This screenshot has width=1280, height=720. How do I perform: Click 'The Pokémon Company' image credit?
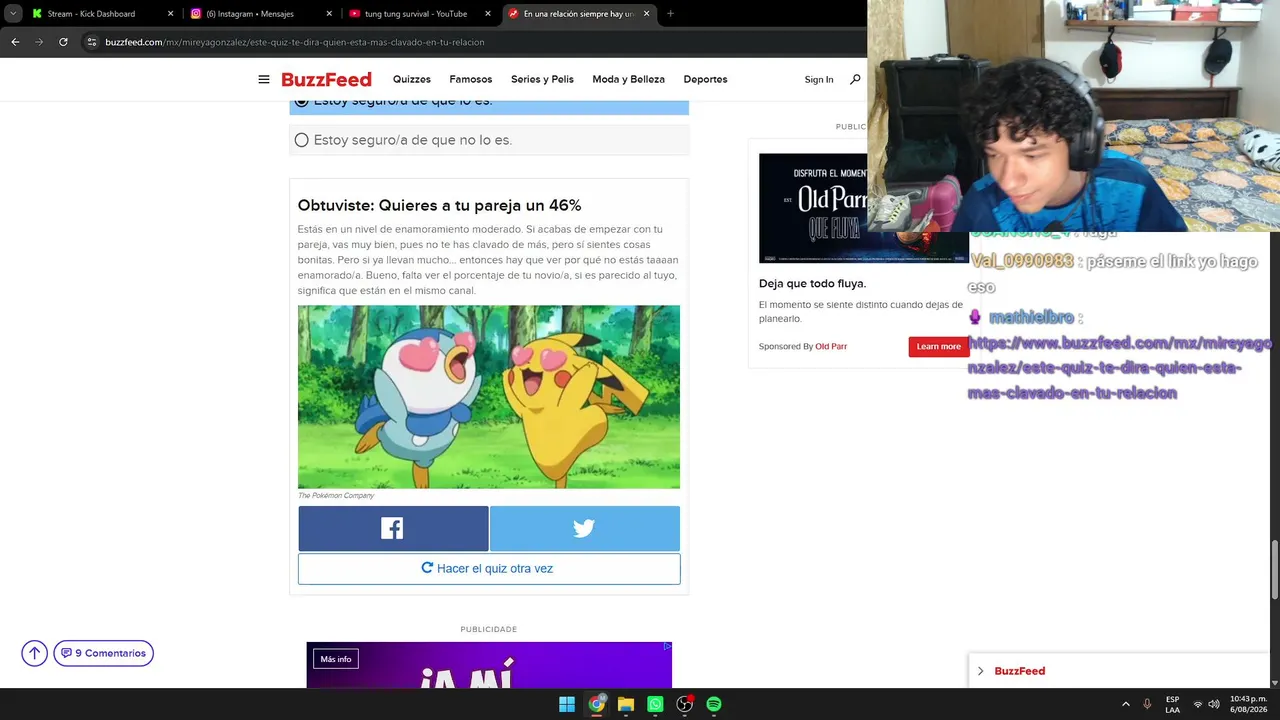pyautogui.click(x=336, y=496)
